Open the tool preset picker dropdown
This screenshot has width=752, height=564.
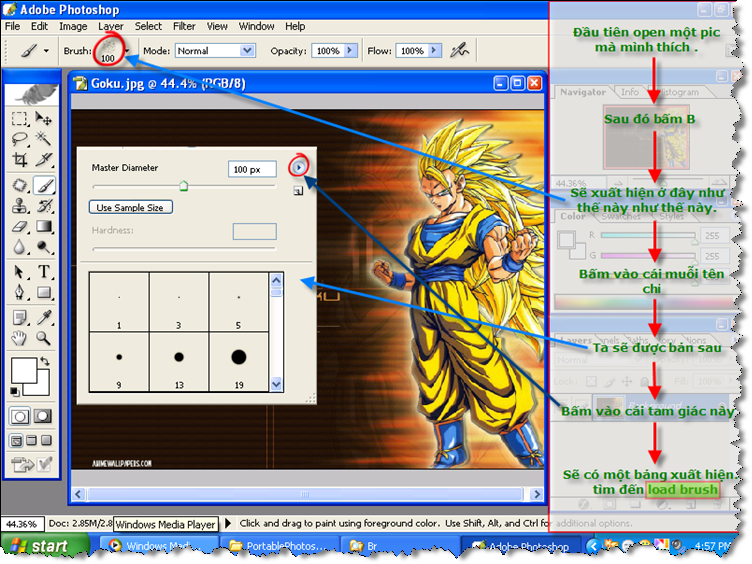(46, 50)
